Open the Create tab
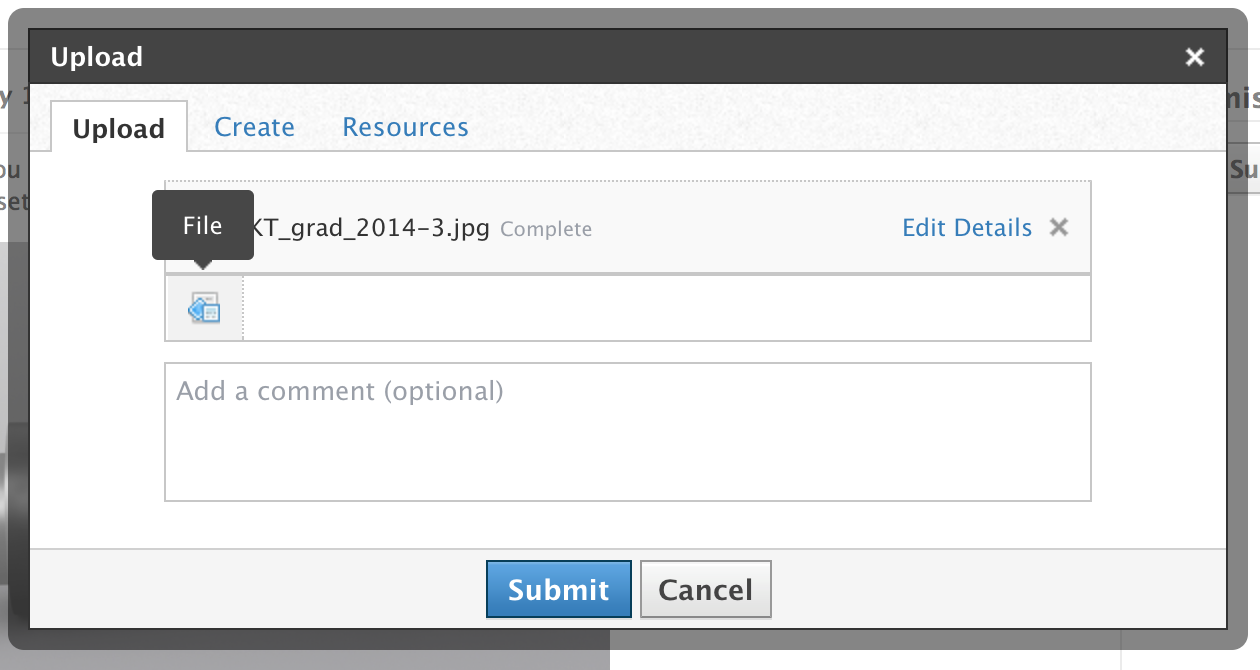 tap(254, 127)
